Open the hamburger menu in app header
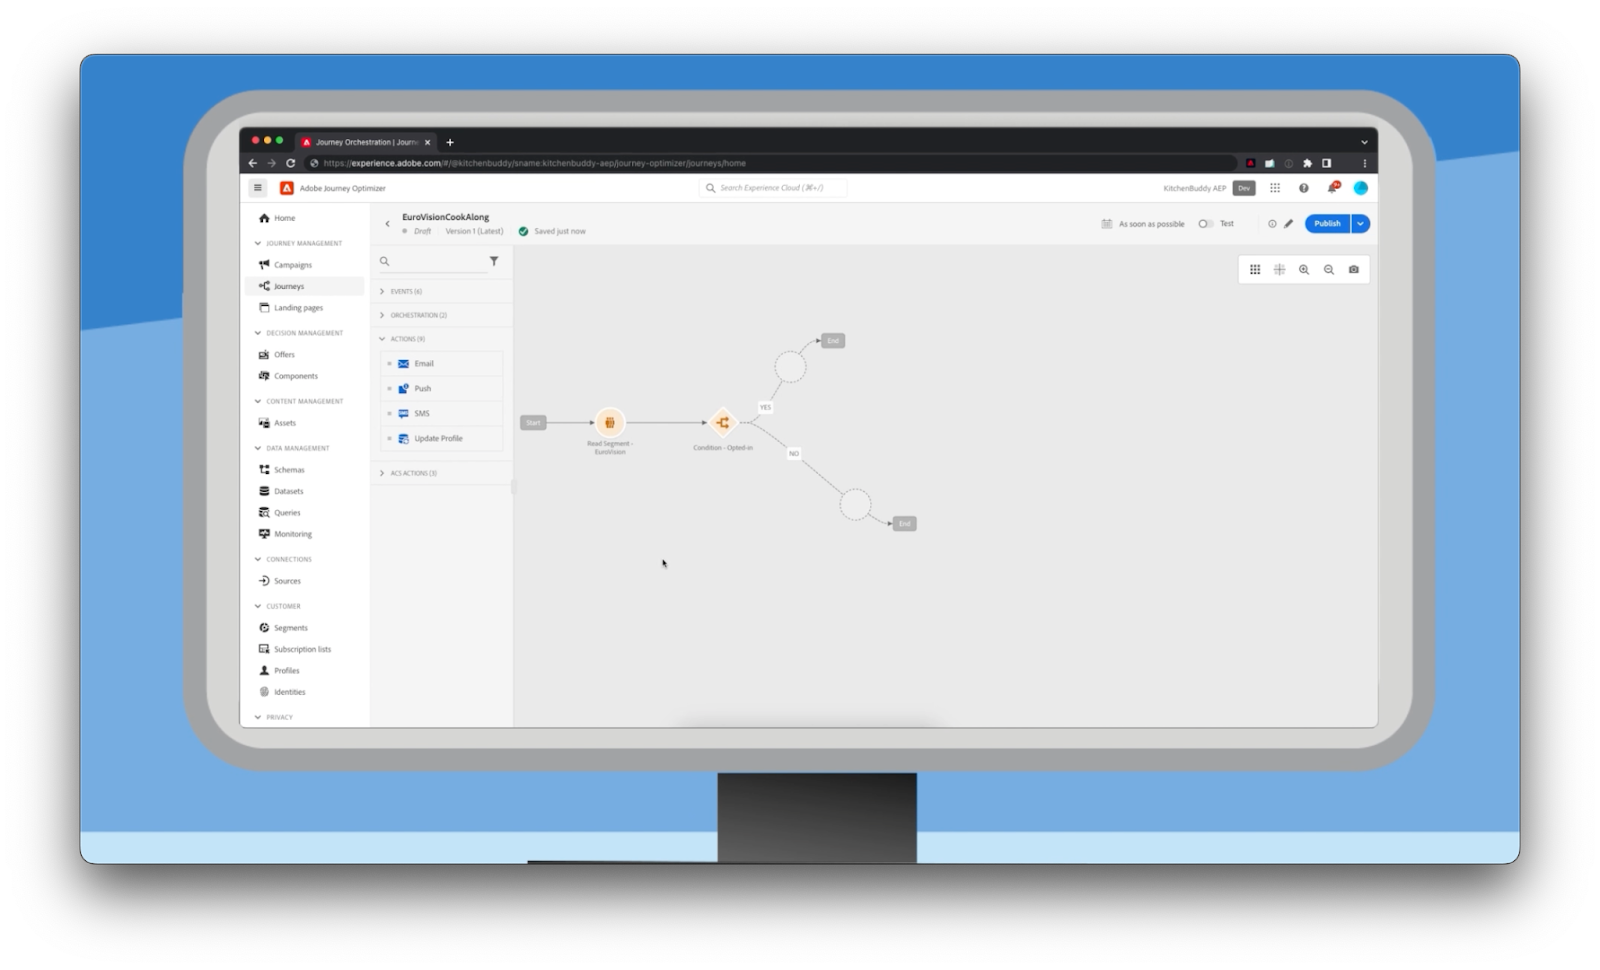 (257, 188)
